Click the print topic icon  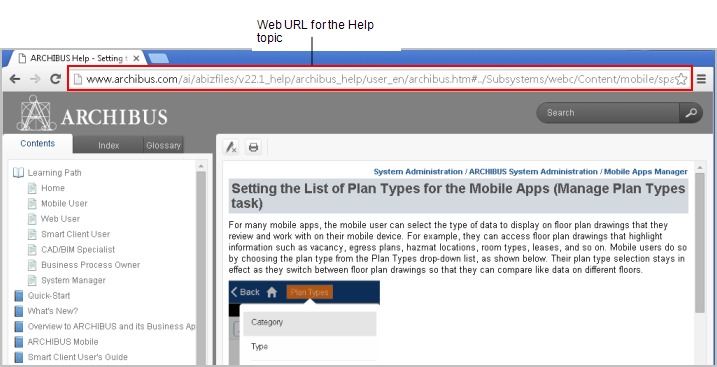[x=253, y=147]
